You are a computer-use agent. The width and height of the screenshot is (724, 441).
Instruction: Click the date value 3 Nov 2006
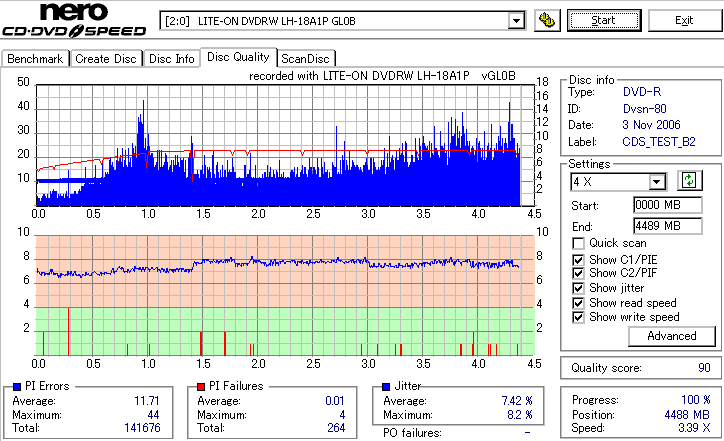coord(651,125)
